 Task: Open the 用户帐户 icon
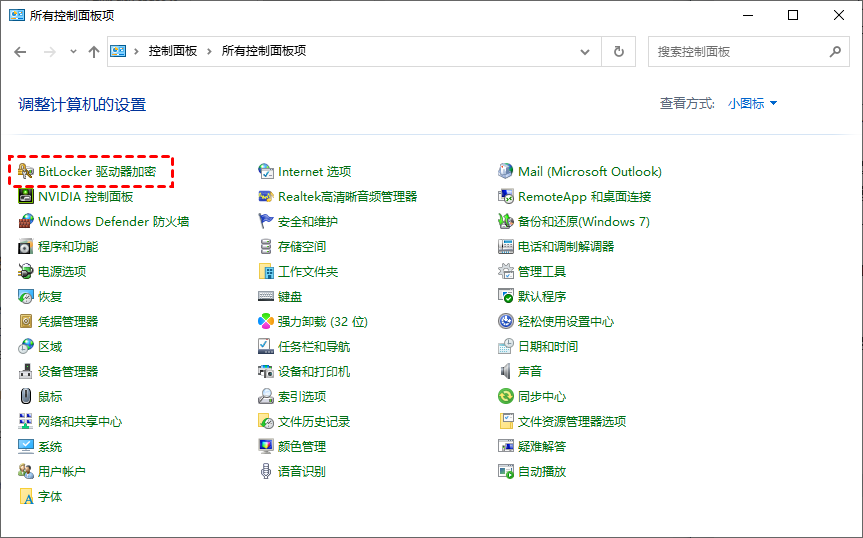point(25,471)
